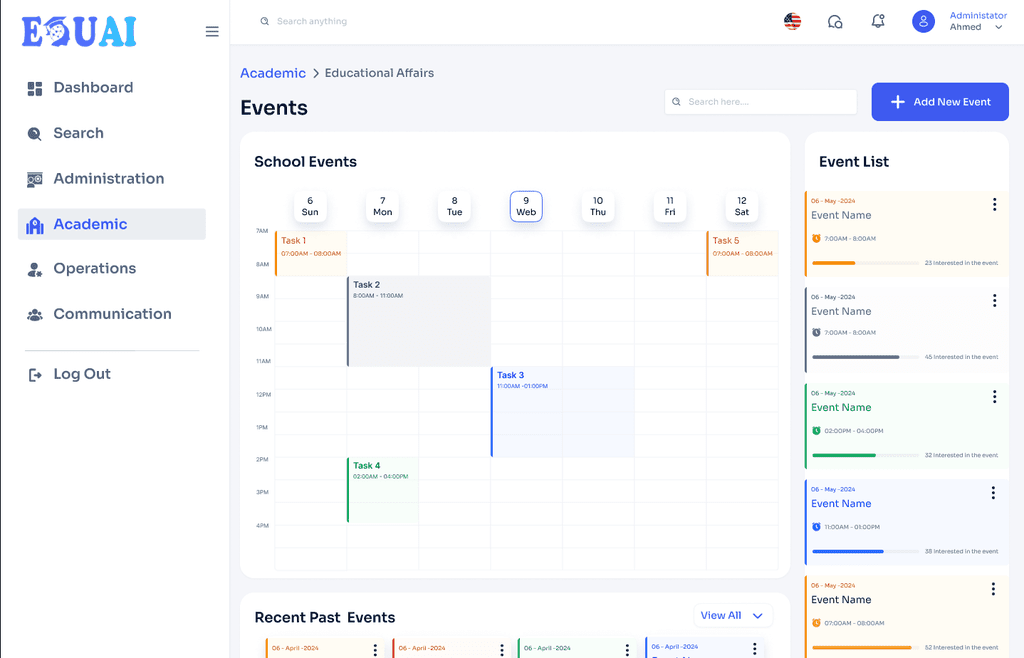Image resolution: width=1024 pixels, height=658 pixels.
Task: Expand the Administrator Ahmed account dropdown
Action: (998, 27)
